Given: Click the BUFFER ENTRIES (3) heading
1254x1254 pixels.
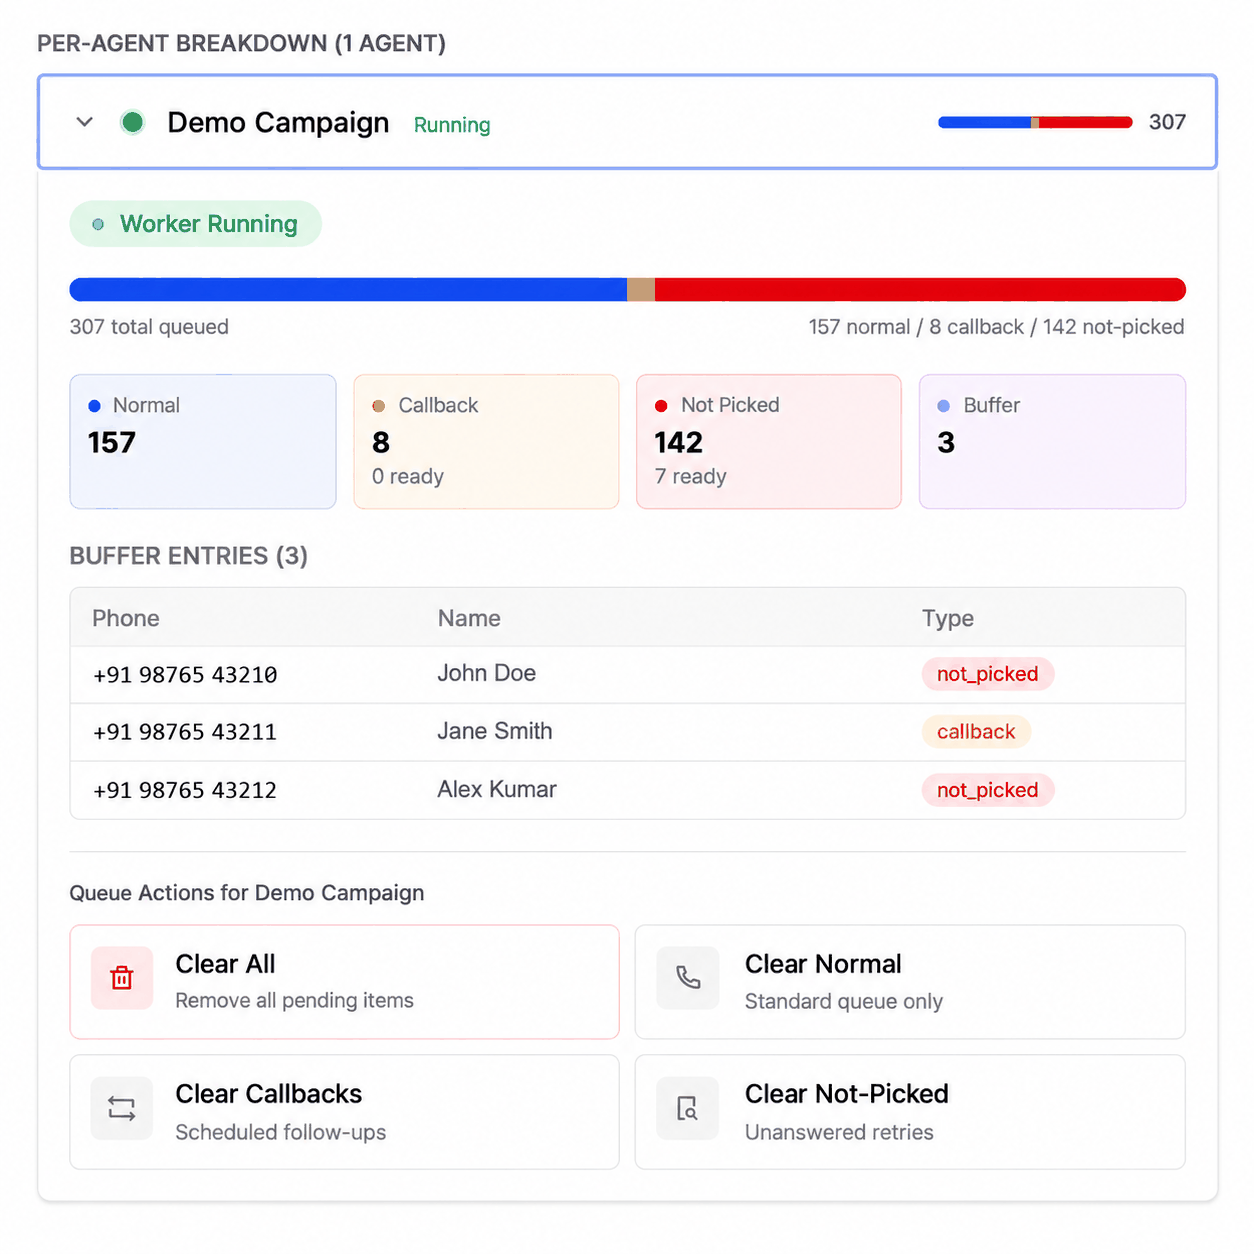Looking at the screenshot, I should (189, 556).
